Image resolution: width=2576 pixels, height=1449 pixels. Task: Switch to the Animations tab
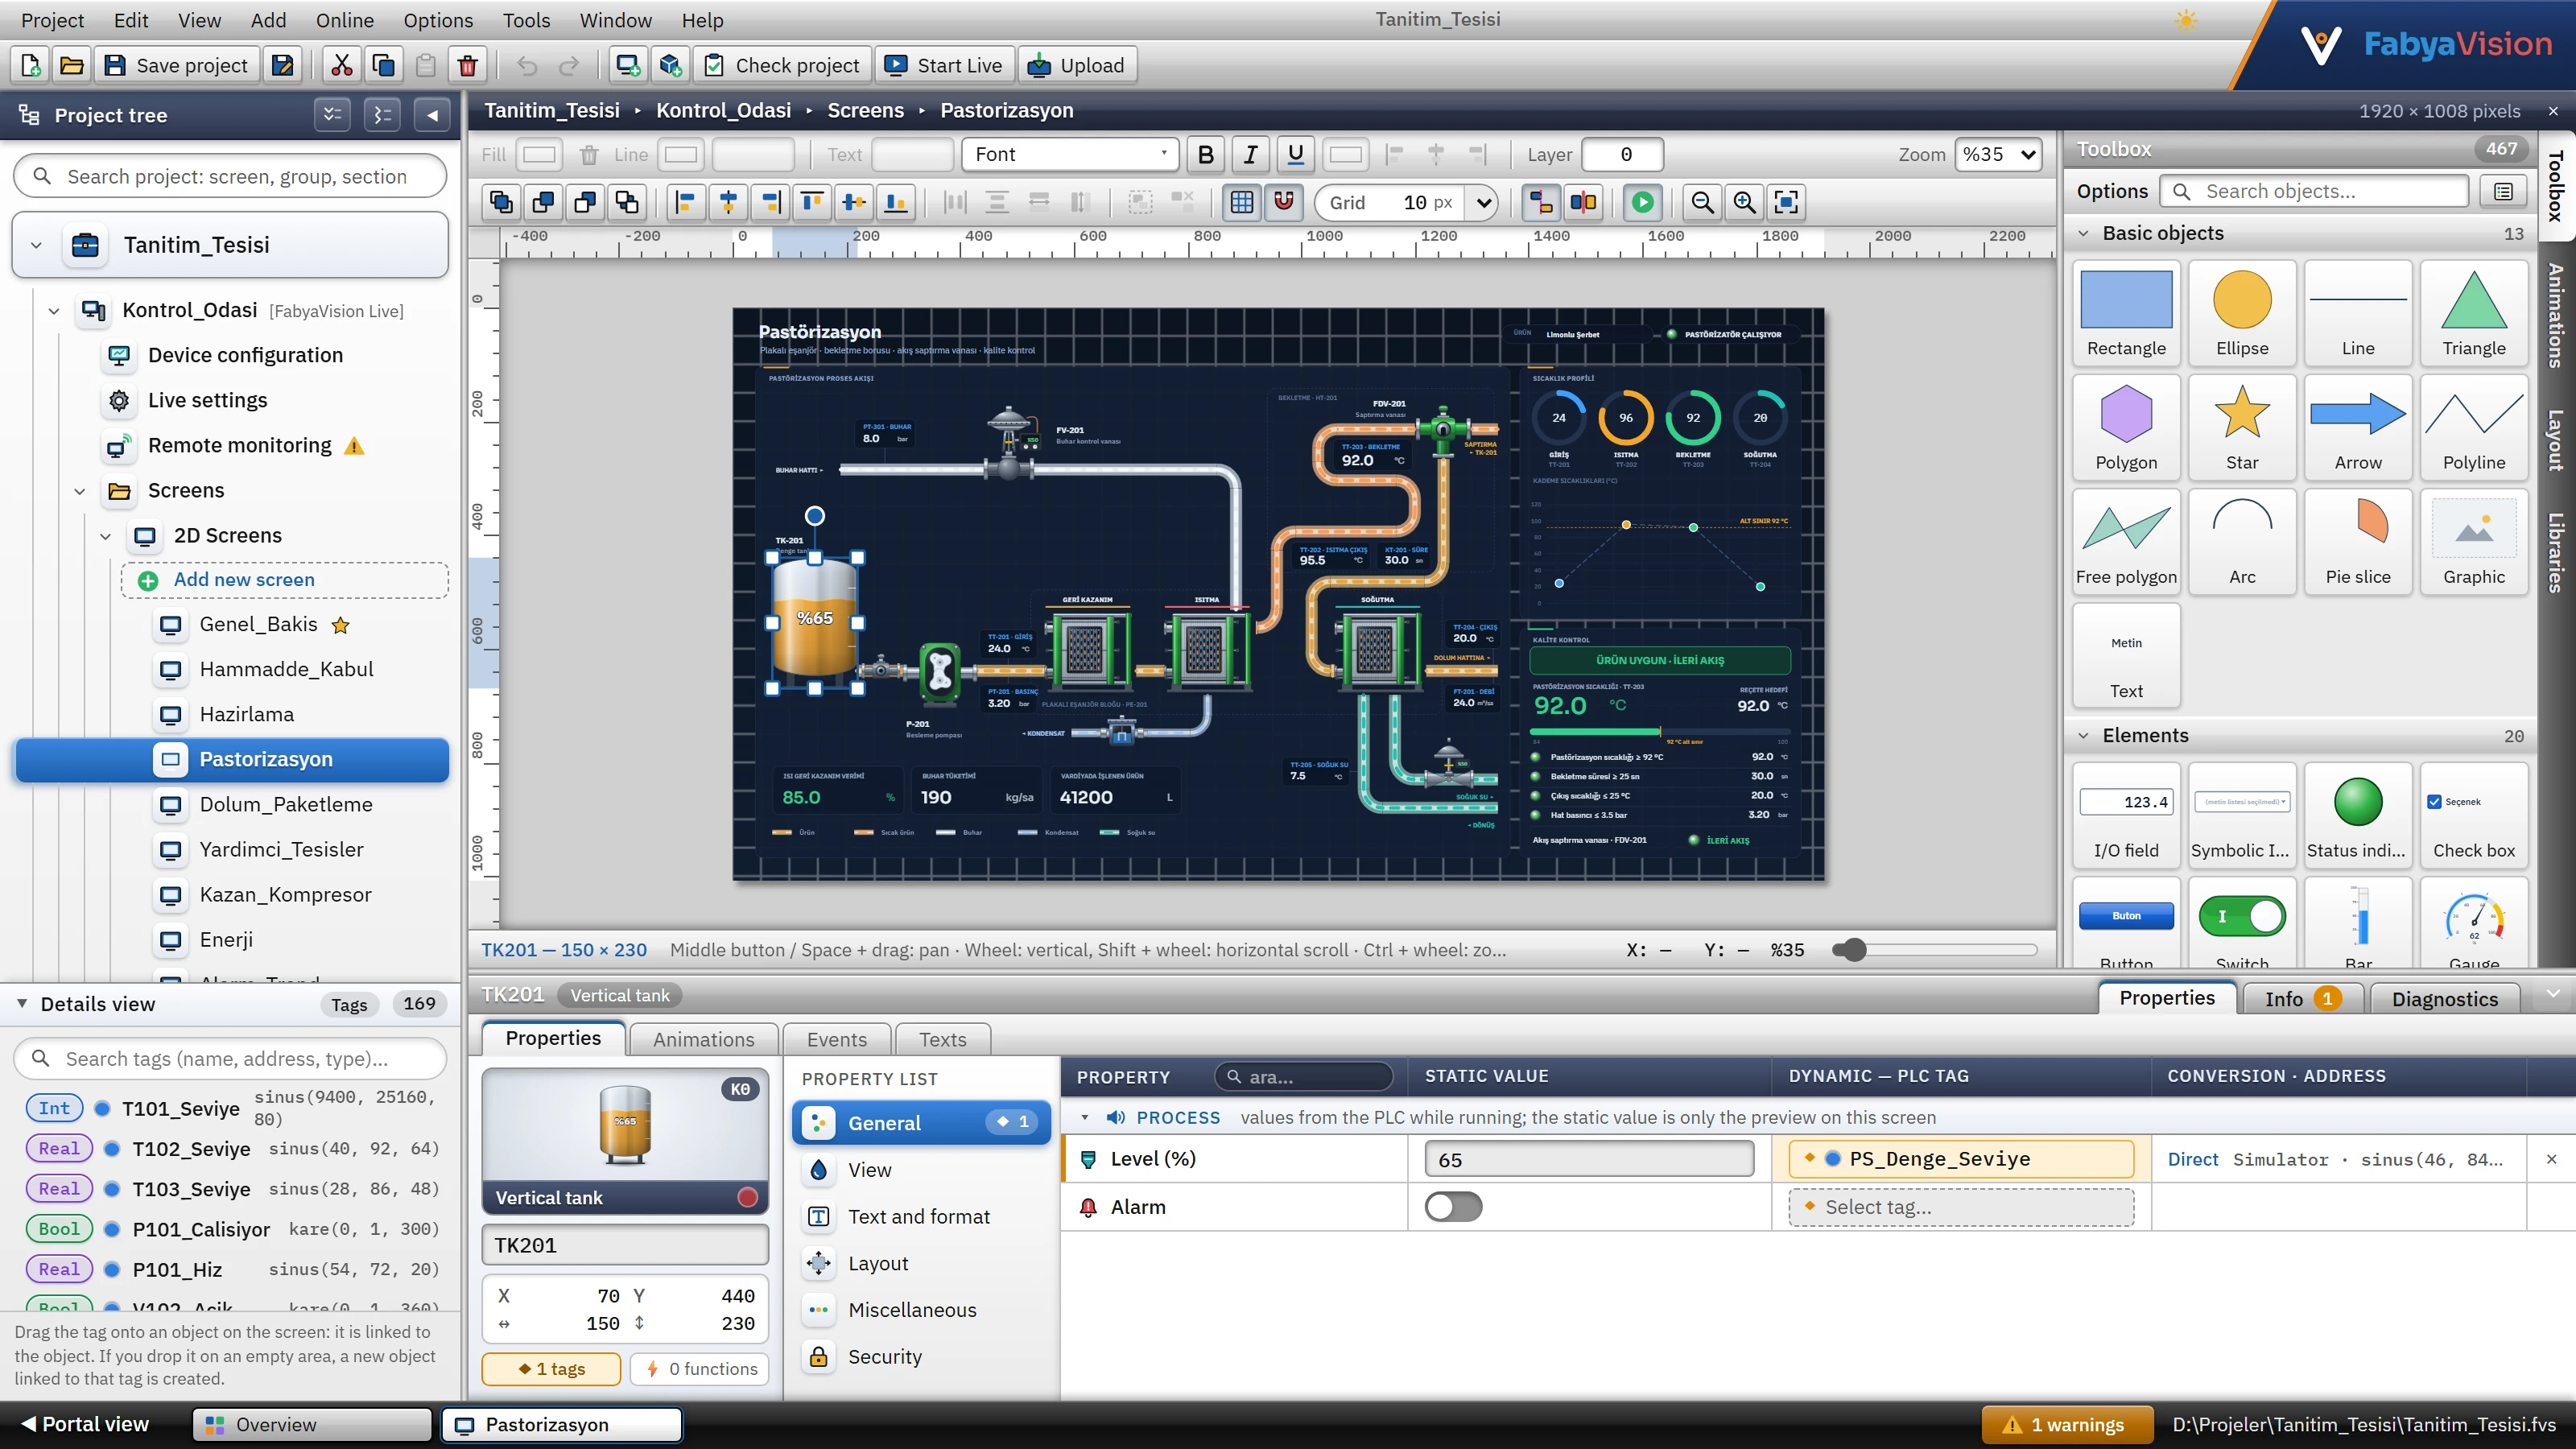[x=703, y=1039]
